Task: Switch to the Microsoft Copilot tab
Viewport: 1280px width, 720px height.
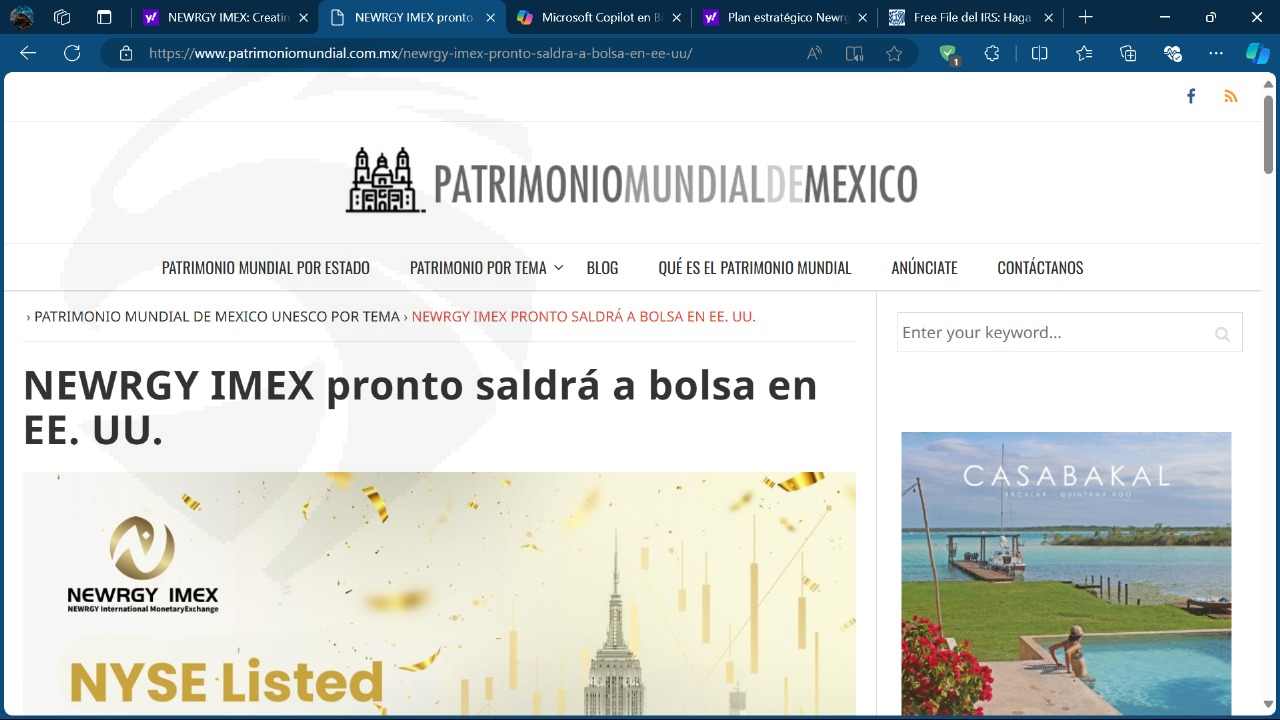Action: tap(596, 17)
